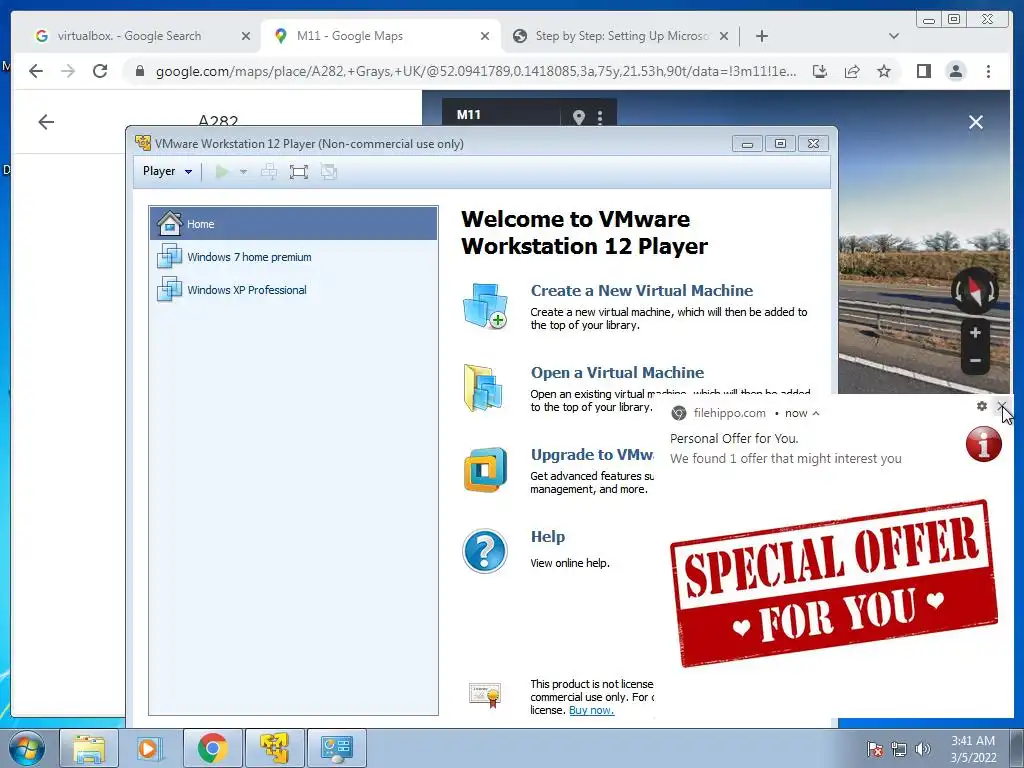Screen dimensions: 1024x768
Task: Click the red info icon in notification
Action: (984, 444)
